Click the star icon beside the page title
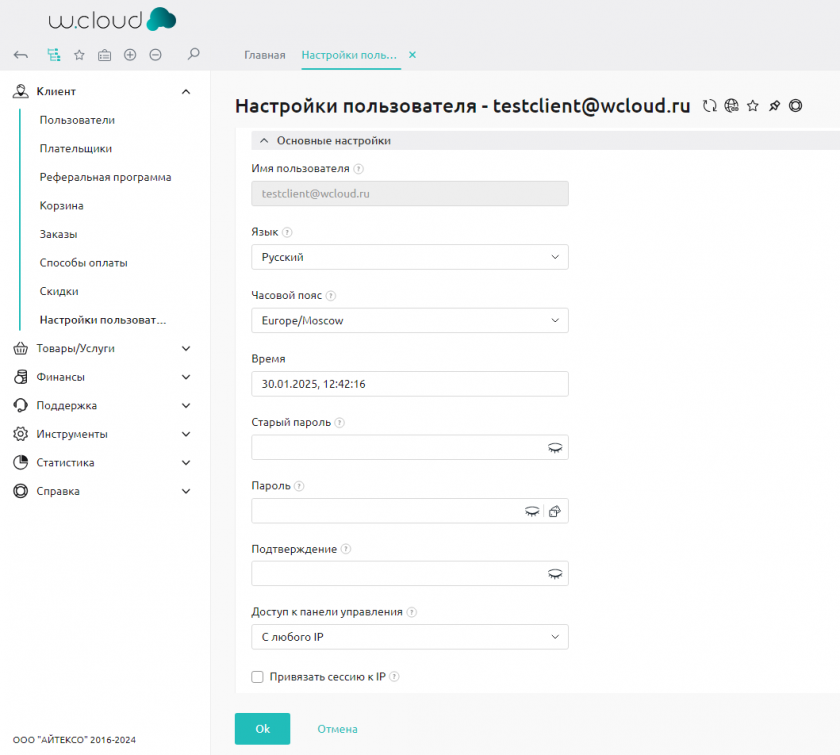The height and width of the screenshot is (755, 840). point(753,106)
